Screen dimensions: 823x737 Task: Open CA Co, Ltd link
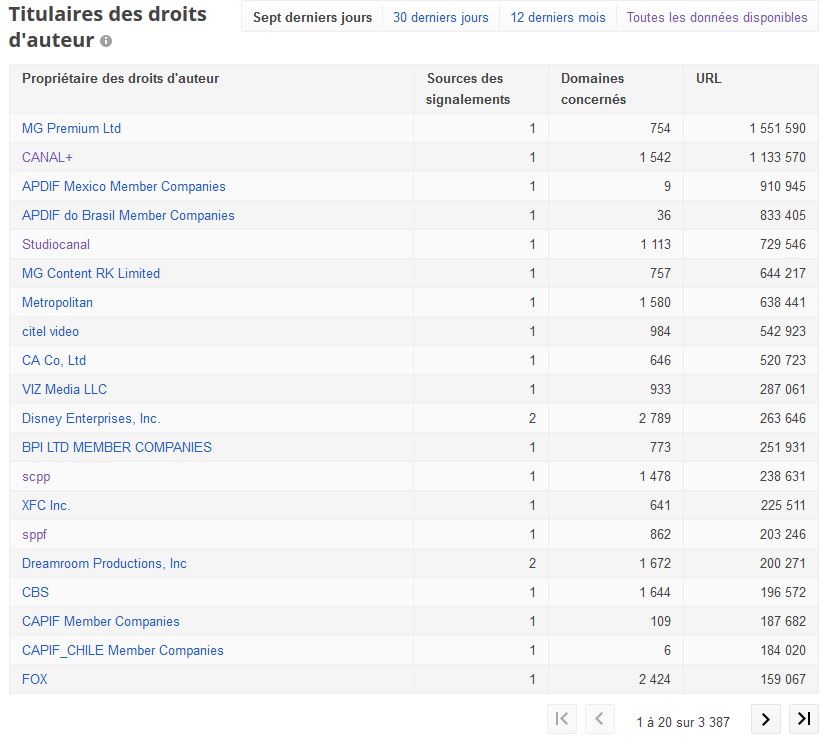pyautogui.click(x=54, y=361)
